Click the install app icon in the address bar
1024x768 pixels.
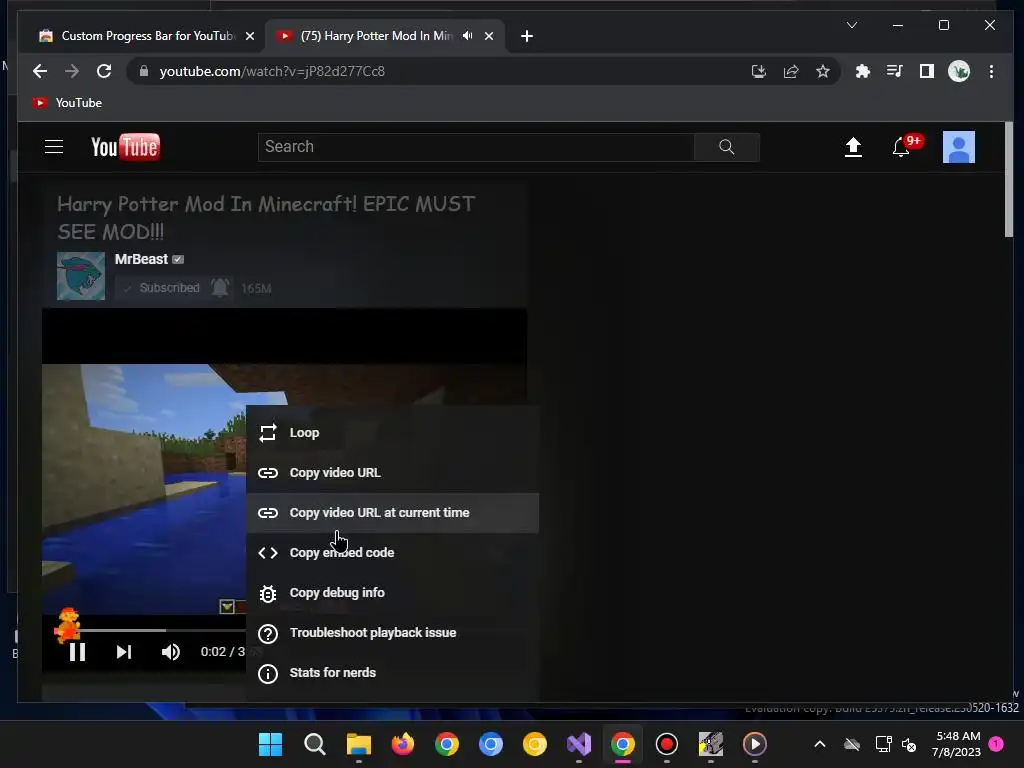click(758, 71)
